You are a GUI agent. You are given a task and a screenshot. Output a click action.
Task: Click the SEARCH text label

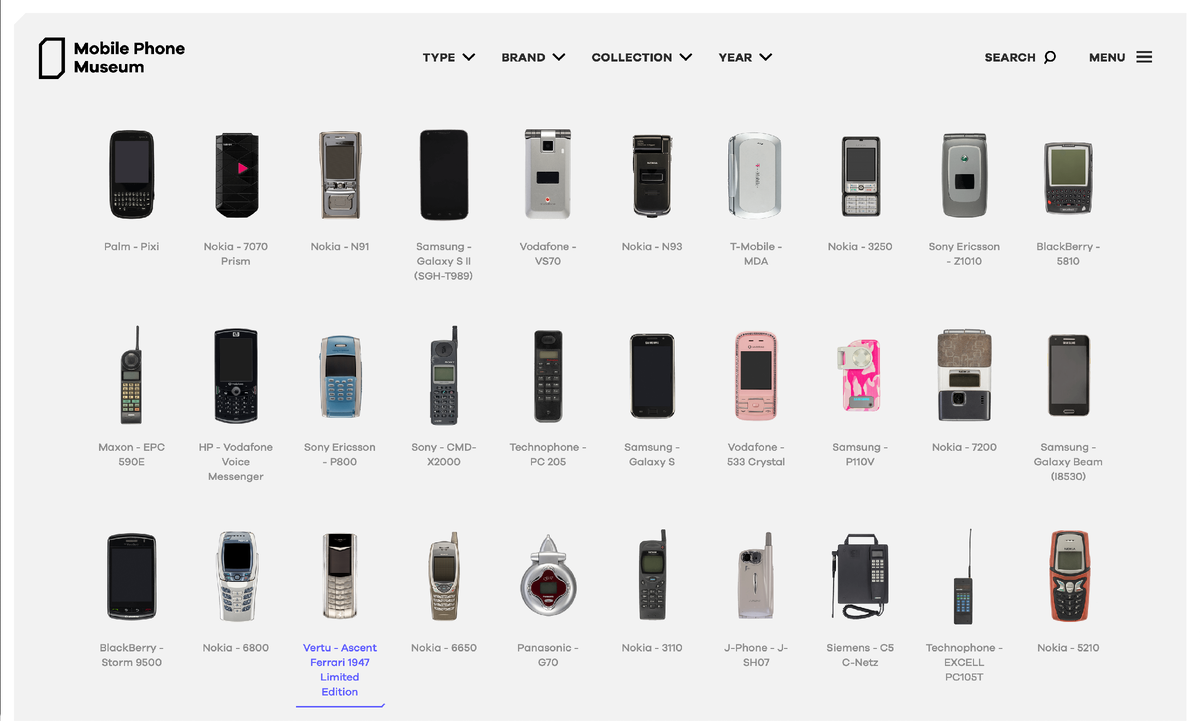tap(1010, 57)
